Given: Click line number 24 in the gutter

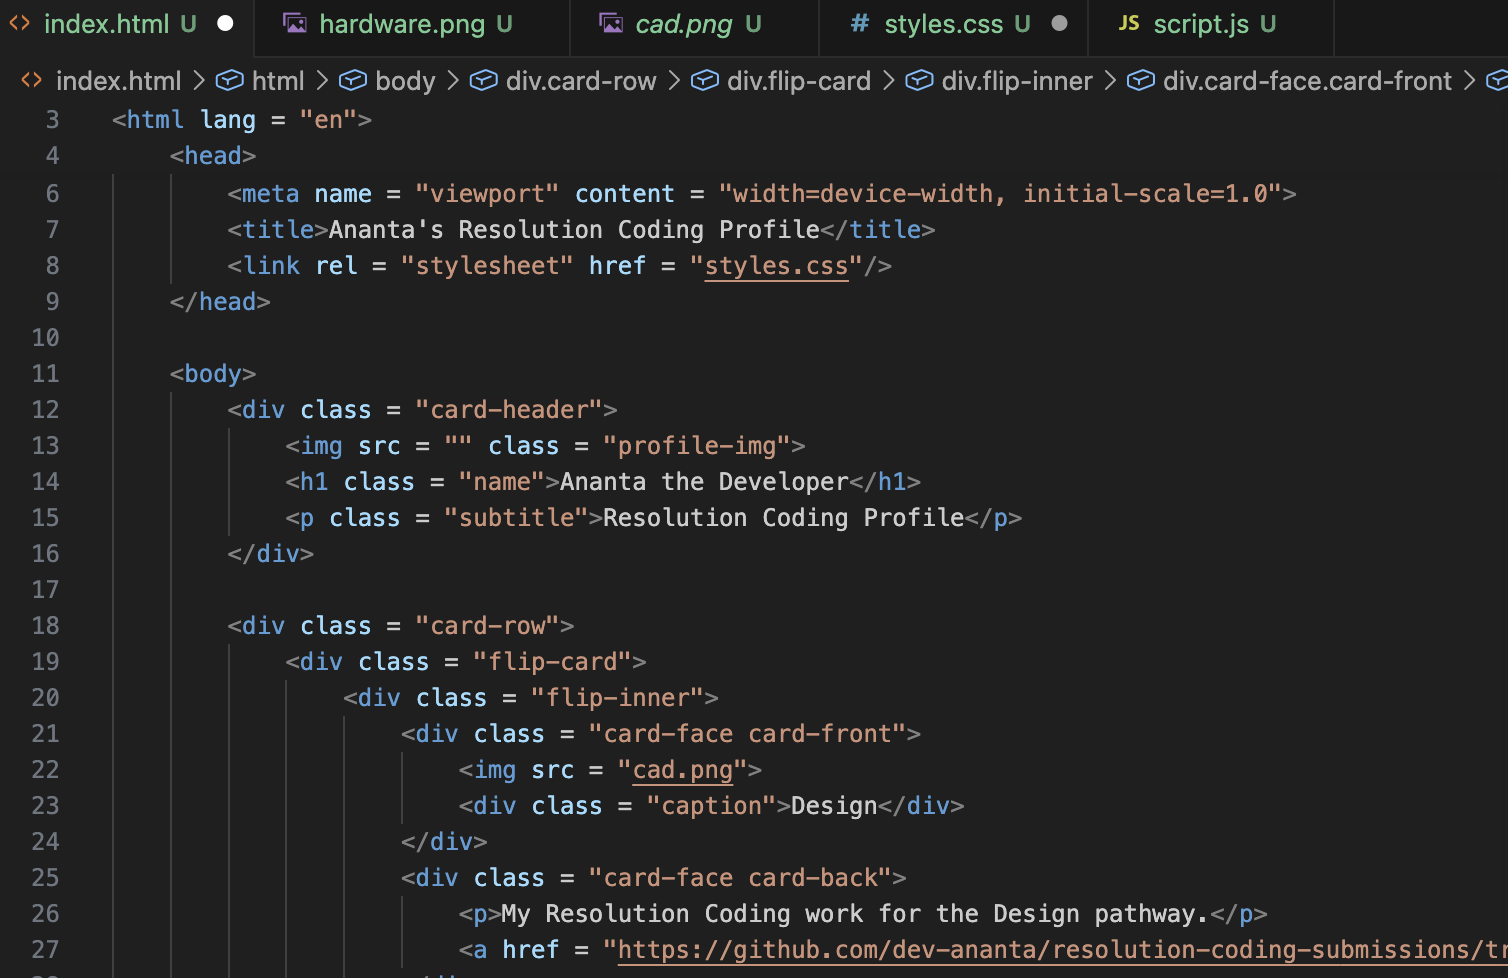Looking at the screenshot, I should (45, 842).
